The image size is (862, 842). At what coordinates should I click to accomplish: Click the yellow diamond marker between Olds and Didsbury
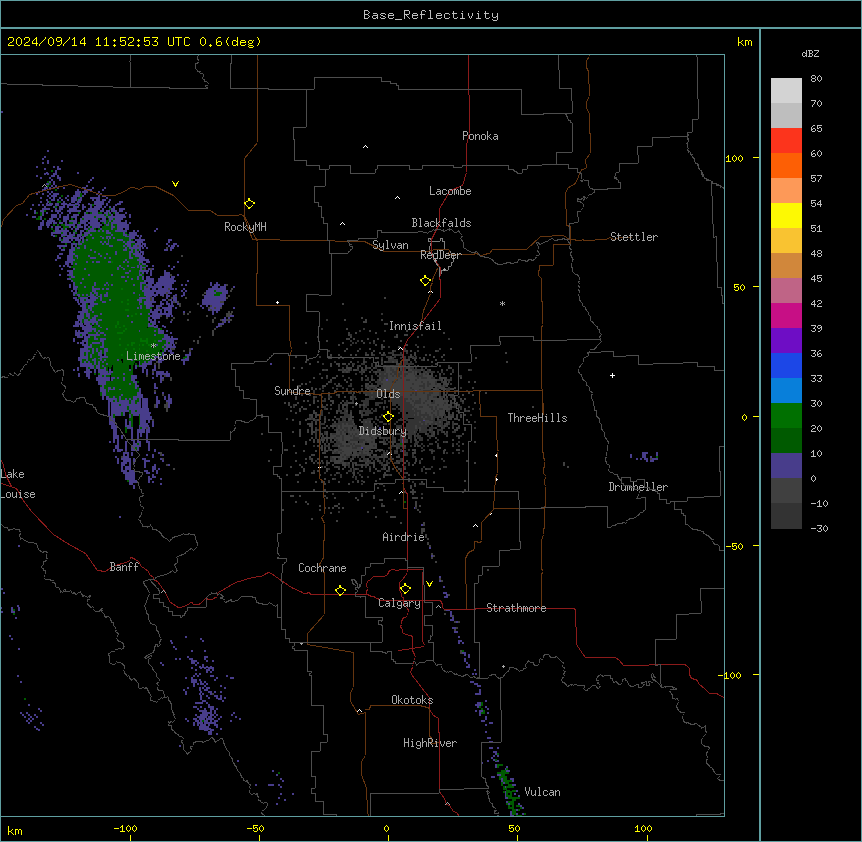pyautogui.click(x=389, y=417)
